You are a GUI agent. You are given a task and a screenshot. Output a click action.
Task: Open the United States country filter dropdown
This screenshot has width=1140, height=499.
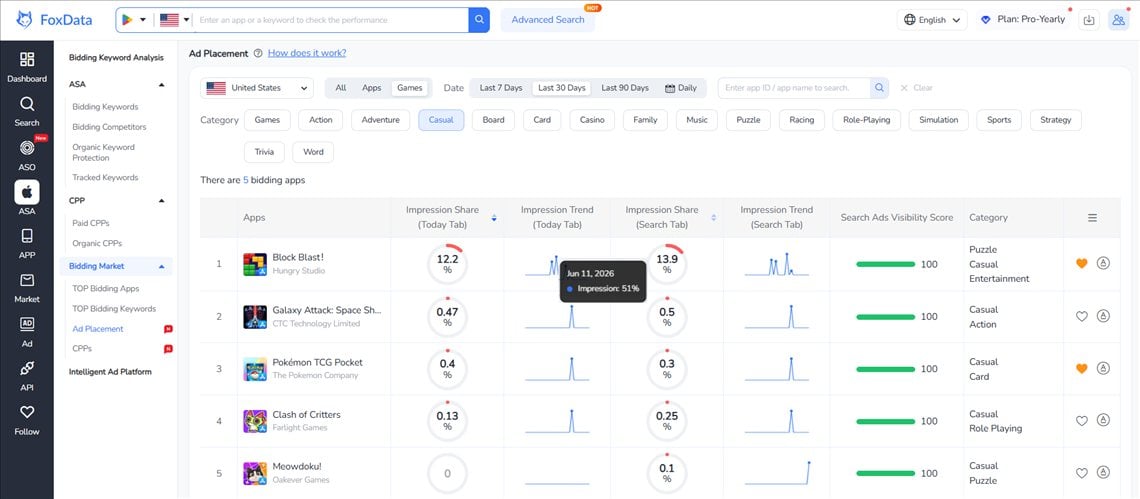[x=257, y=88]
